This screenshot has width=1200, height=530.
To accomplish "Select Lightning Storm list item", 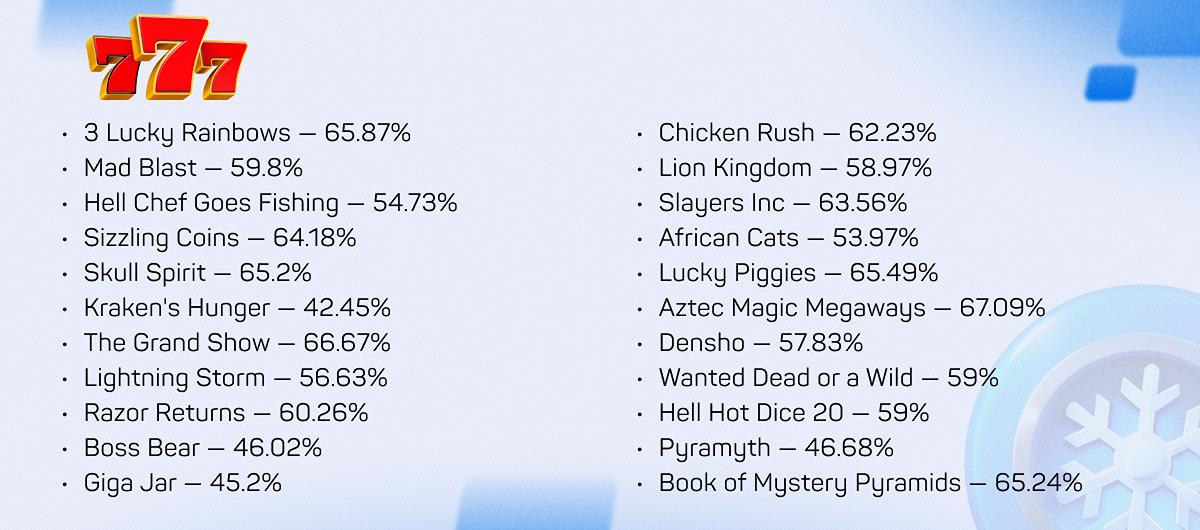I will [x=236, y=378].
